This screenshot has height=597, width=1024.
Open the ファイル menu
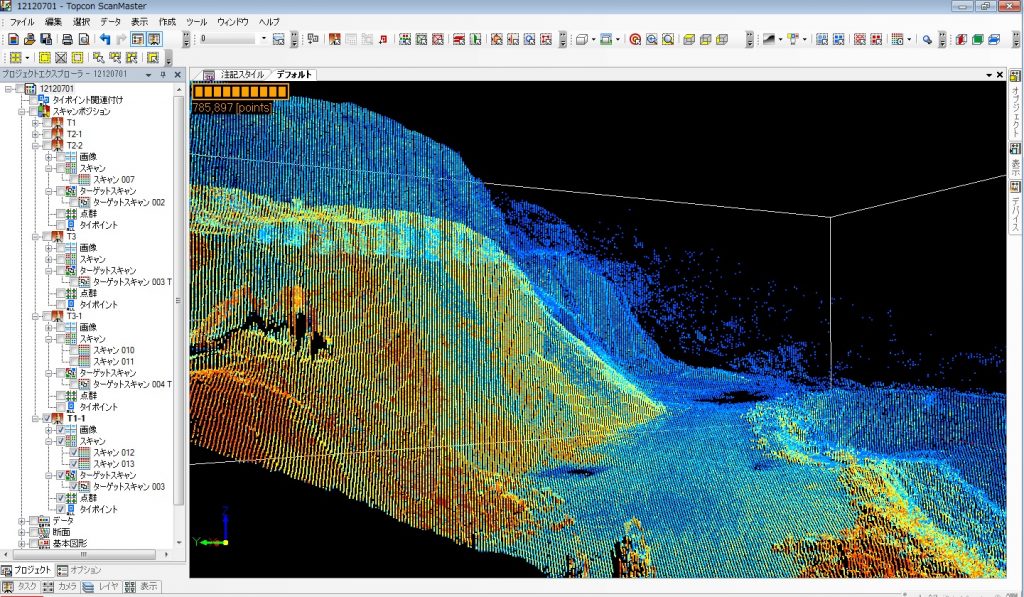22,21
